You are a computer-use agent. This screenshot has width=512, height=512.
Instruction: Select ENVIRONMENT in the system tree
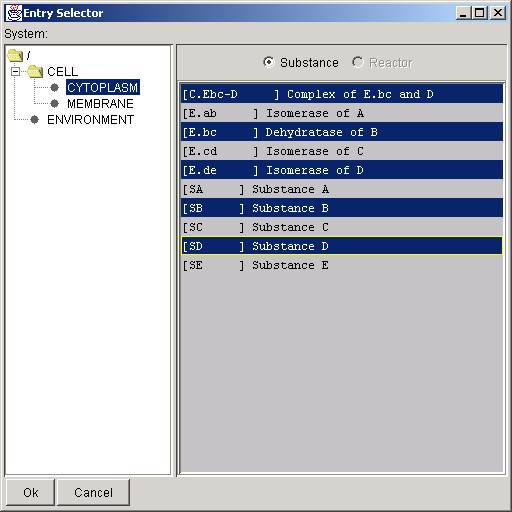90,120
